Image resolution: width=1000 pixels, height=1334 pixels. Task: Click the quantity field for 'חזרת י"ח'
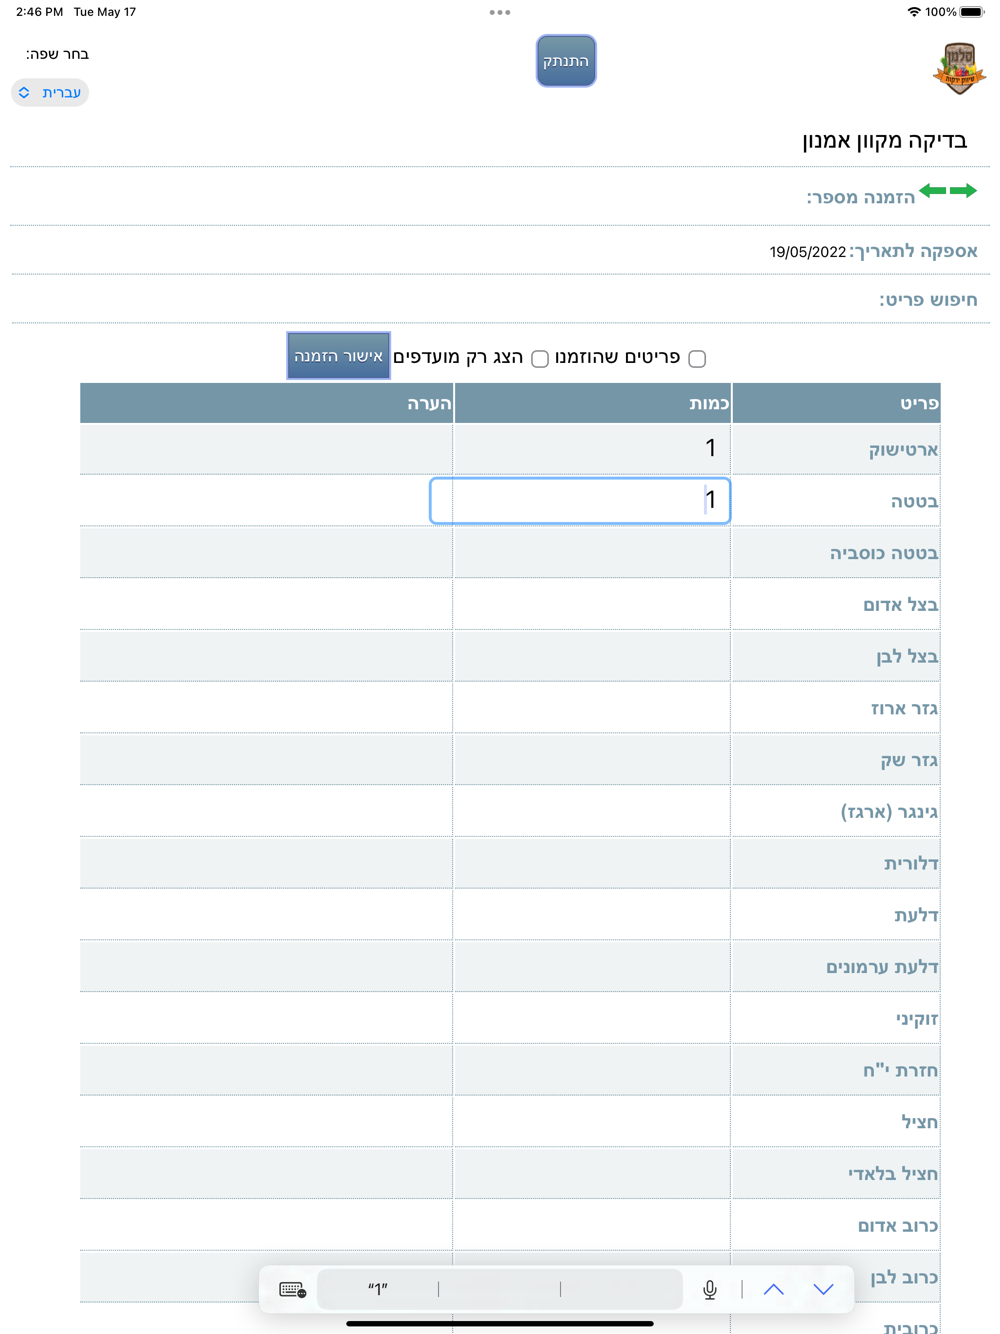tap(592, 1070)
